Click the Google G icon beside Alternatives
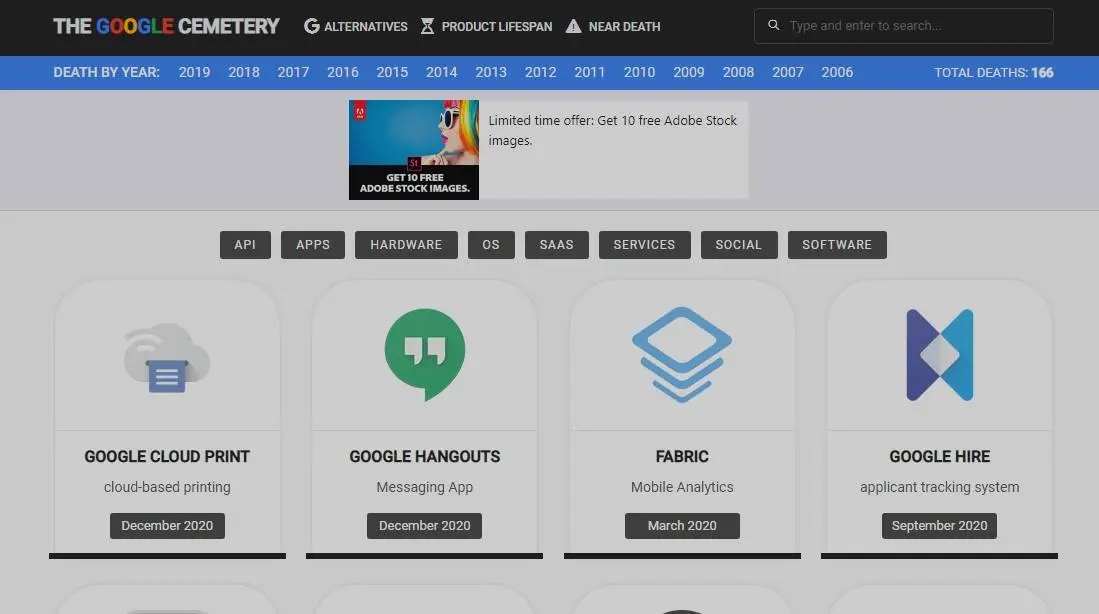The image size is (1099, 614). 311,26
